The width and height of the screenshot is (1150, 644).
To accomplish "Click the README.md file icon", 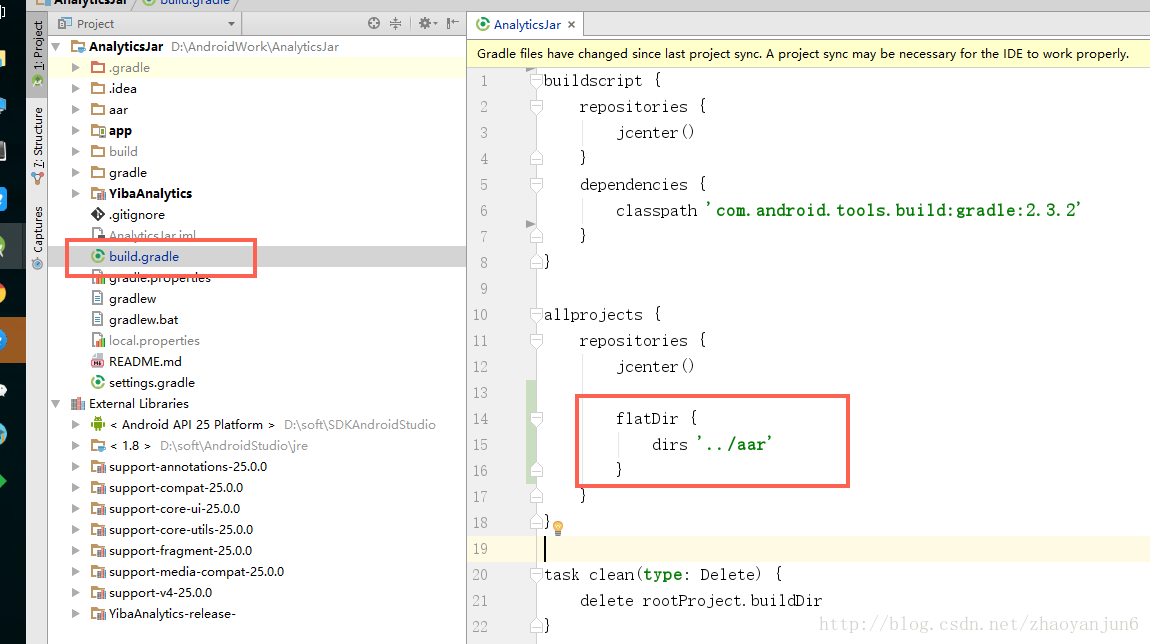I will pyautogui.click(x=98, y=361).
